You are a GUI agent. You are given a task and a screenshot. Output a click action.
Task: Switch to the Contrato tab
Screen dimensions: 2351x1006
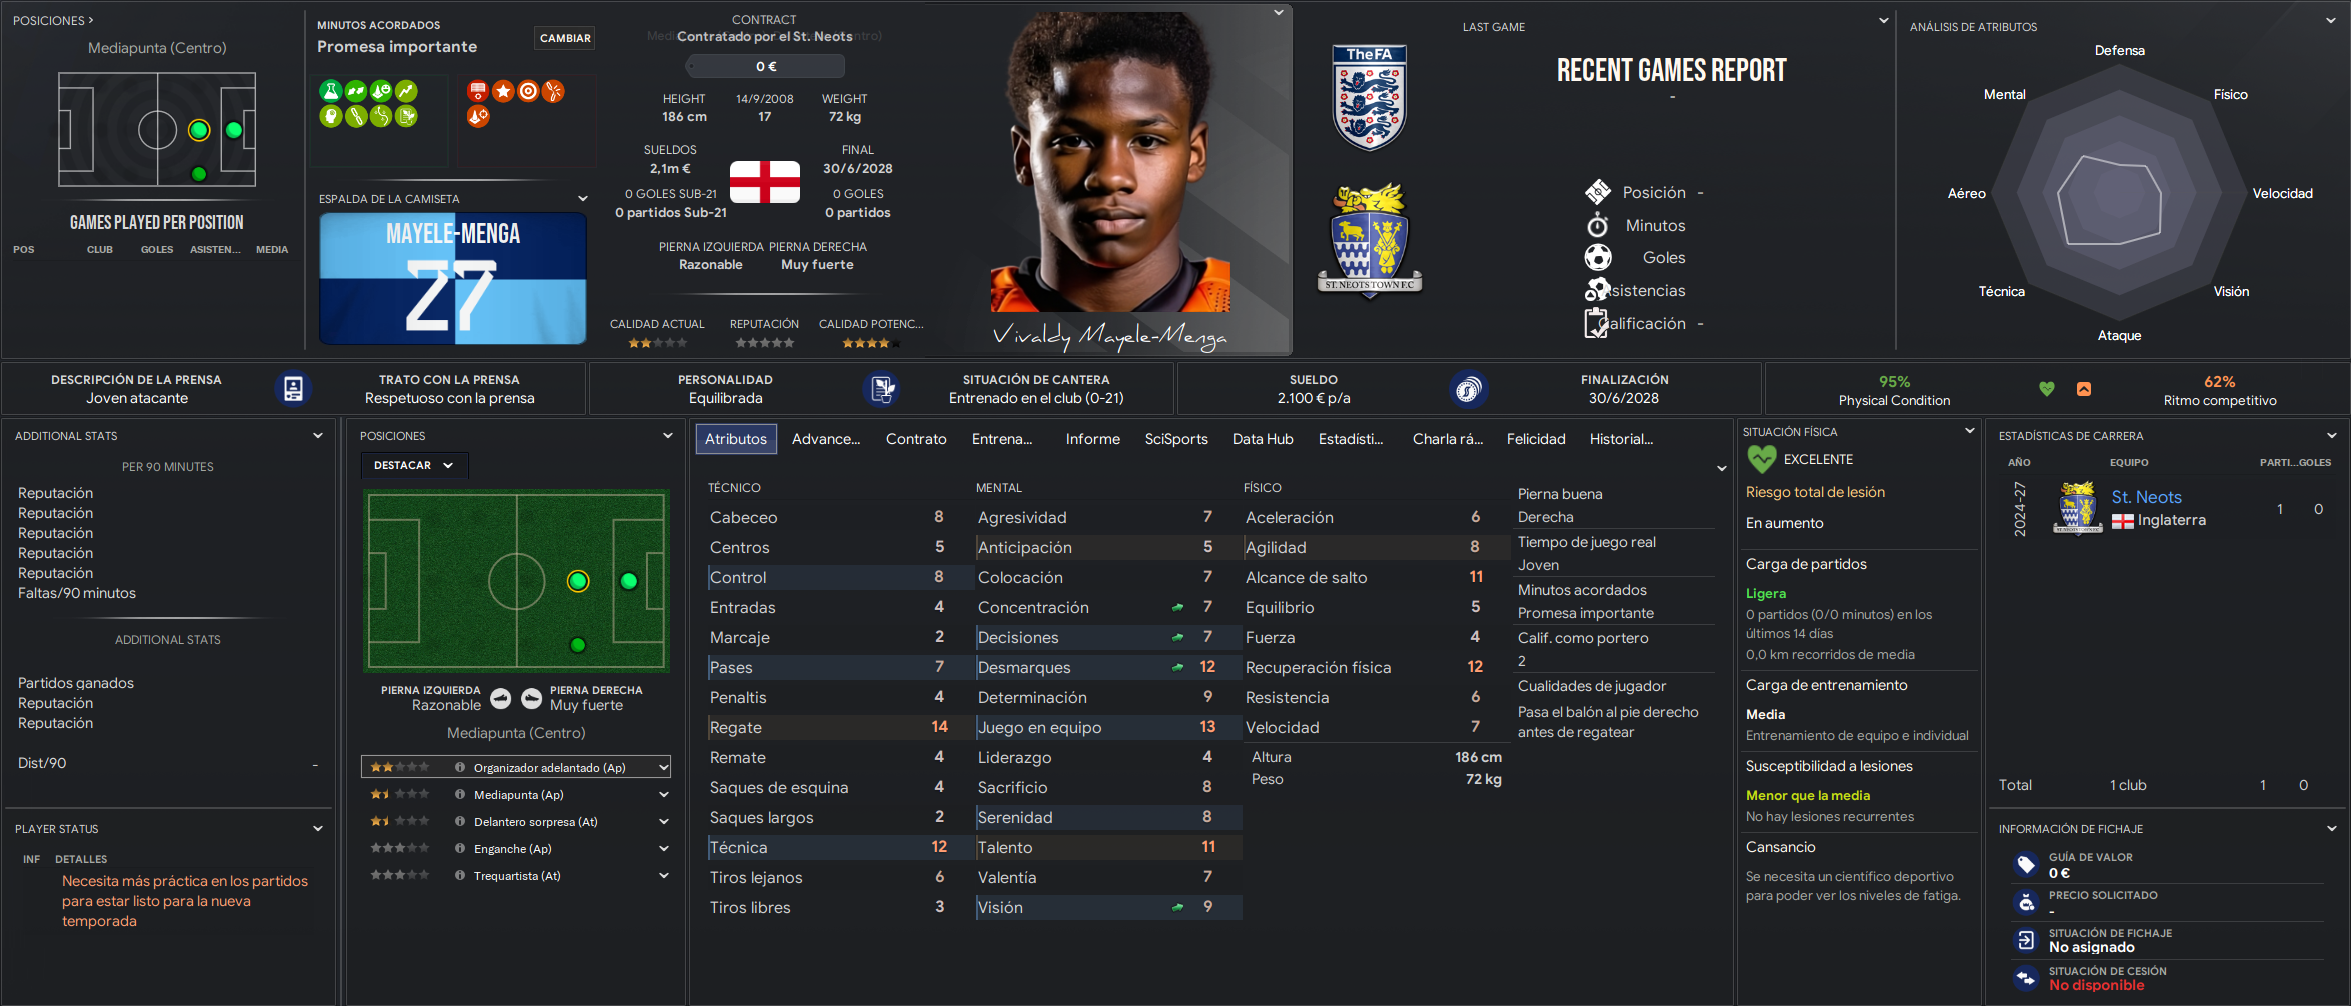(x=916, y=439)
